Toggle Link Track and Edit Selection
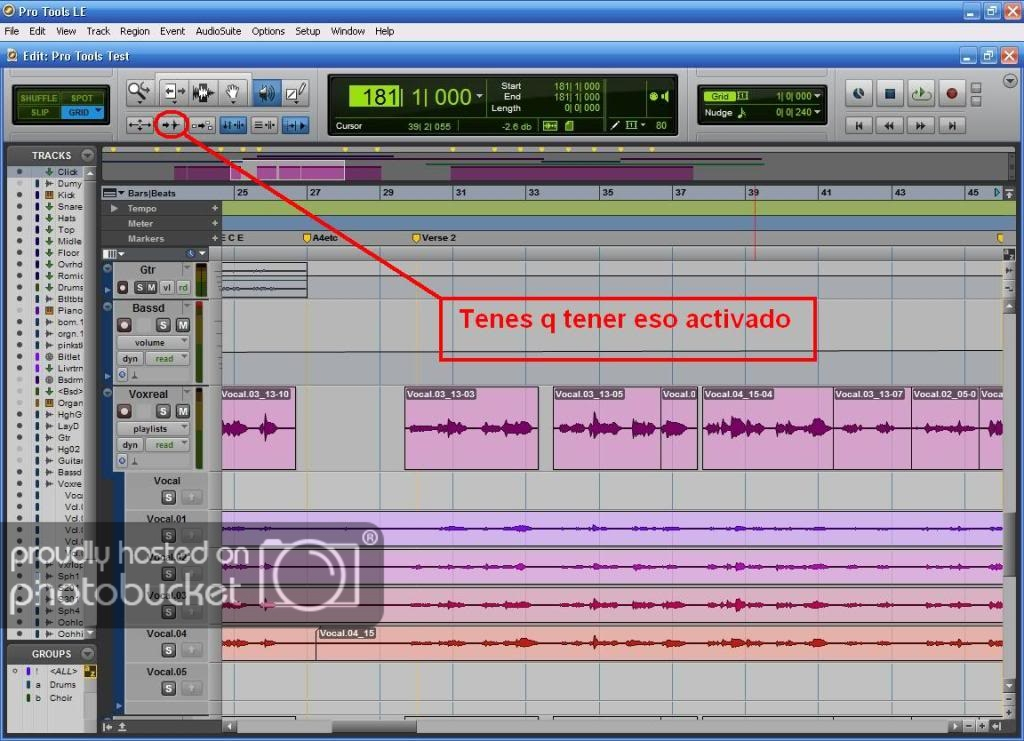This screenshot has width=1024, height=741. [264, 125]
